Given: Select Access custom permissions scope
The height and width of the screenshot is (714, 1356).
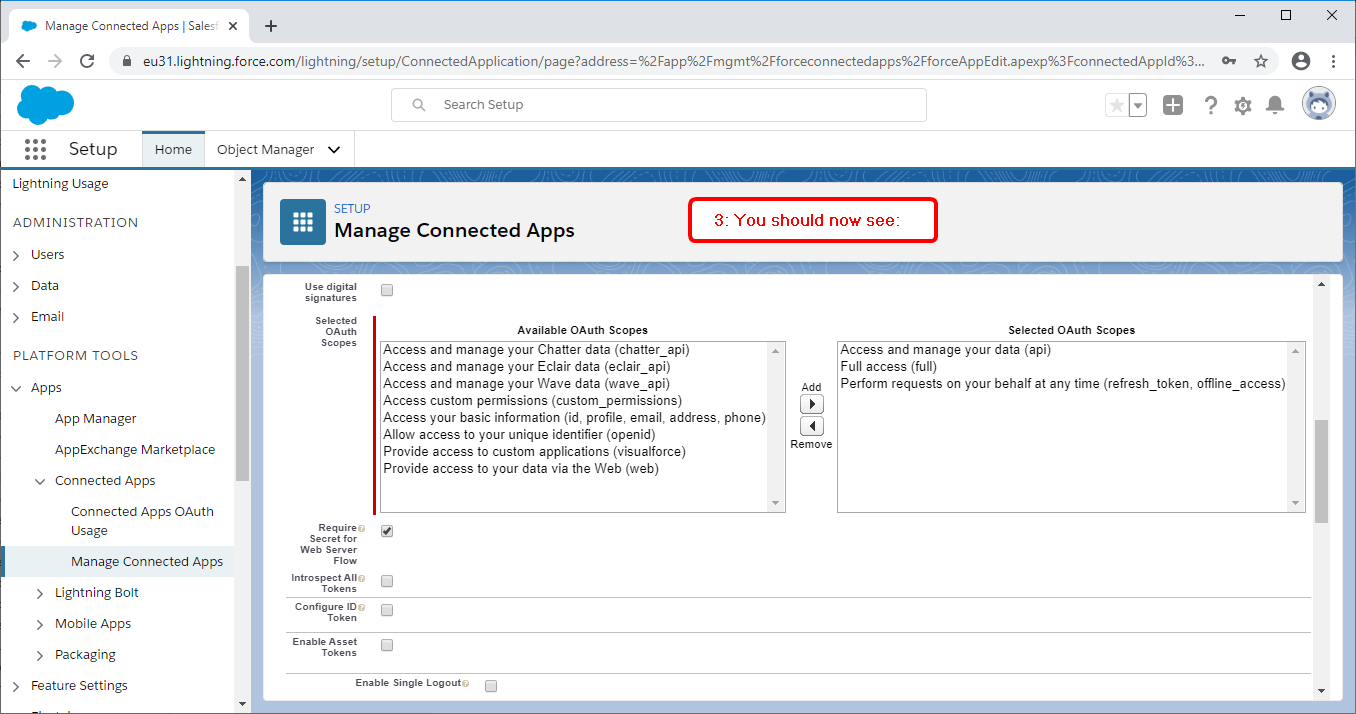Looking at the screenshot, I should click(532, 401).
